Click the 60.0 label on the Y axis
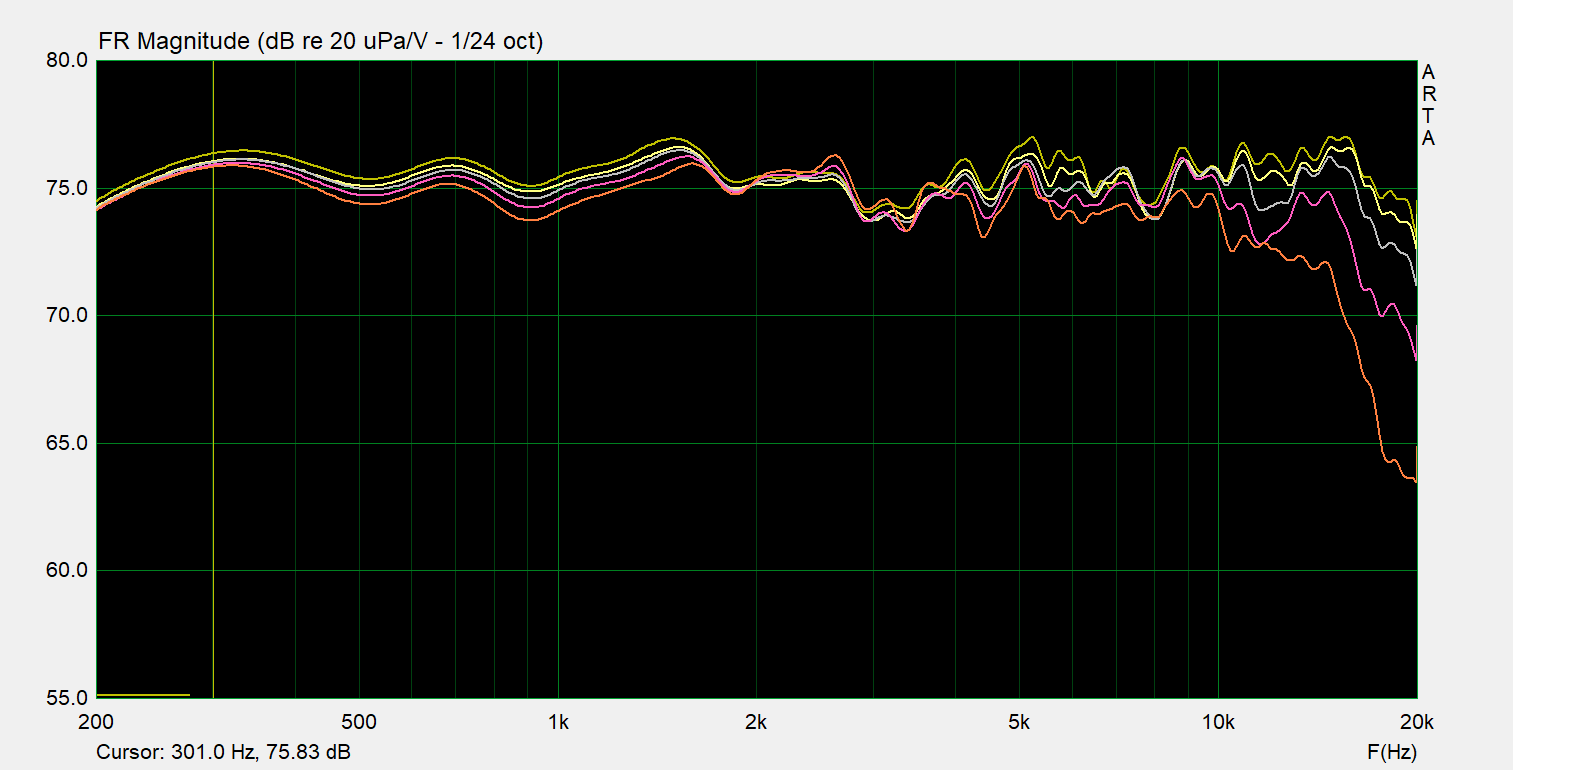The image size is (1575, 770). [x=67, y=570]
